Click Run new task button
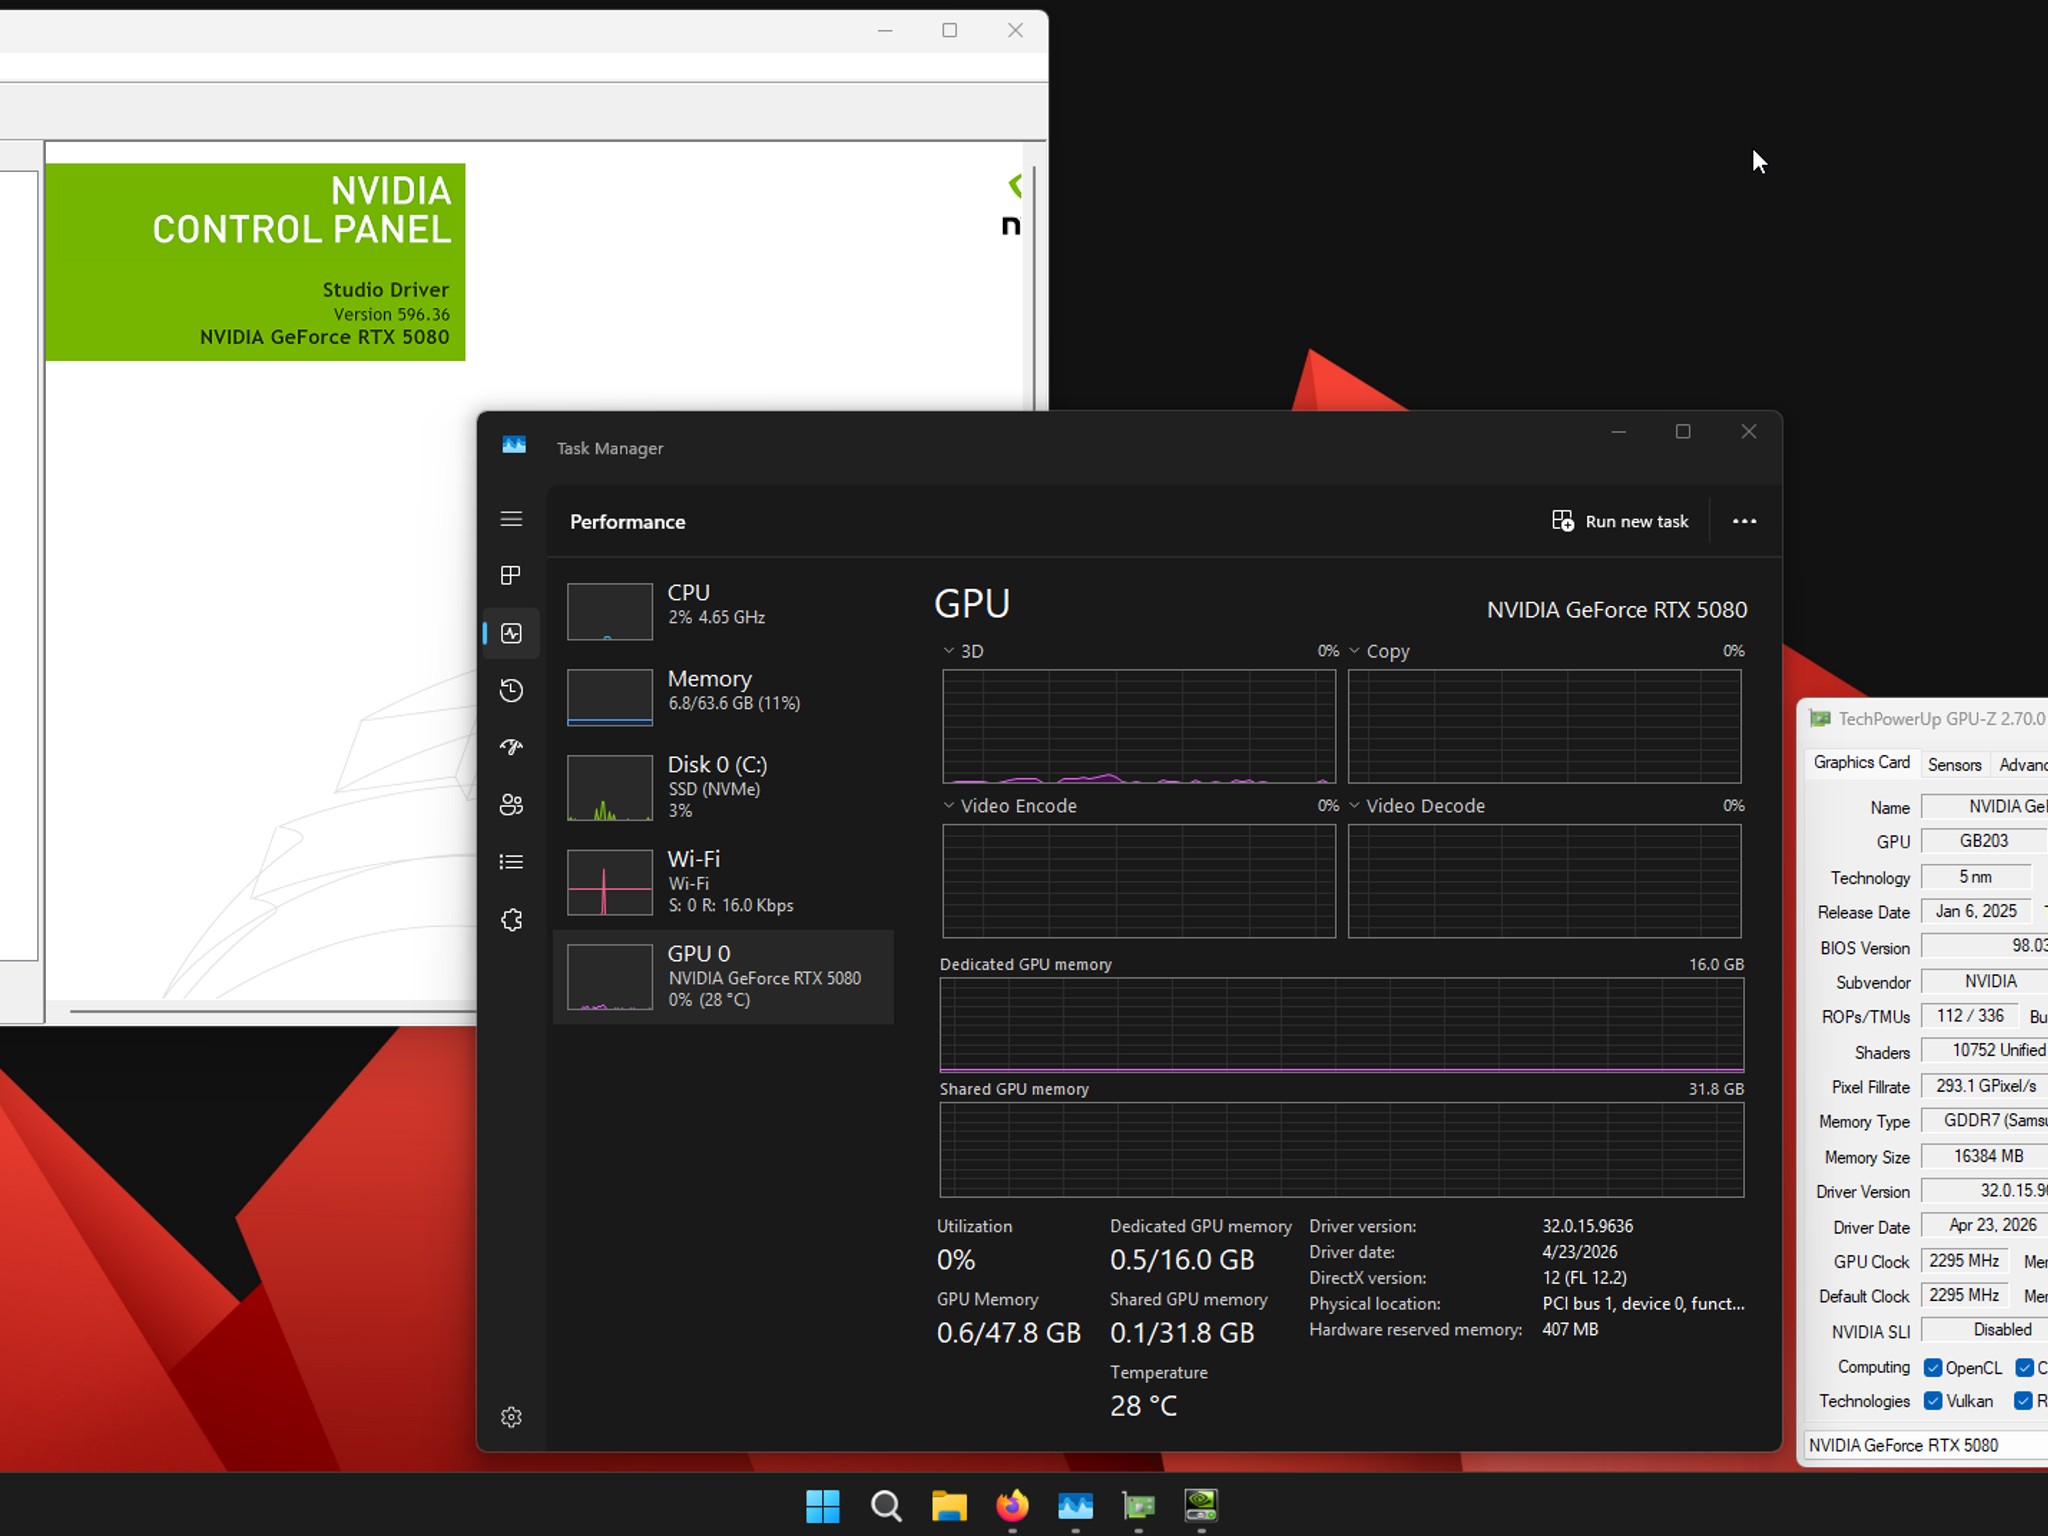Viewport: 2048px width, 1536px height. tap(1620, 521)
